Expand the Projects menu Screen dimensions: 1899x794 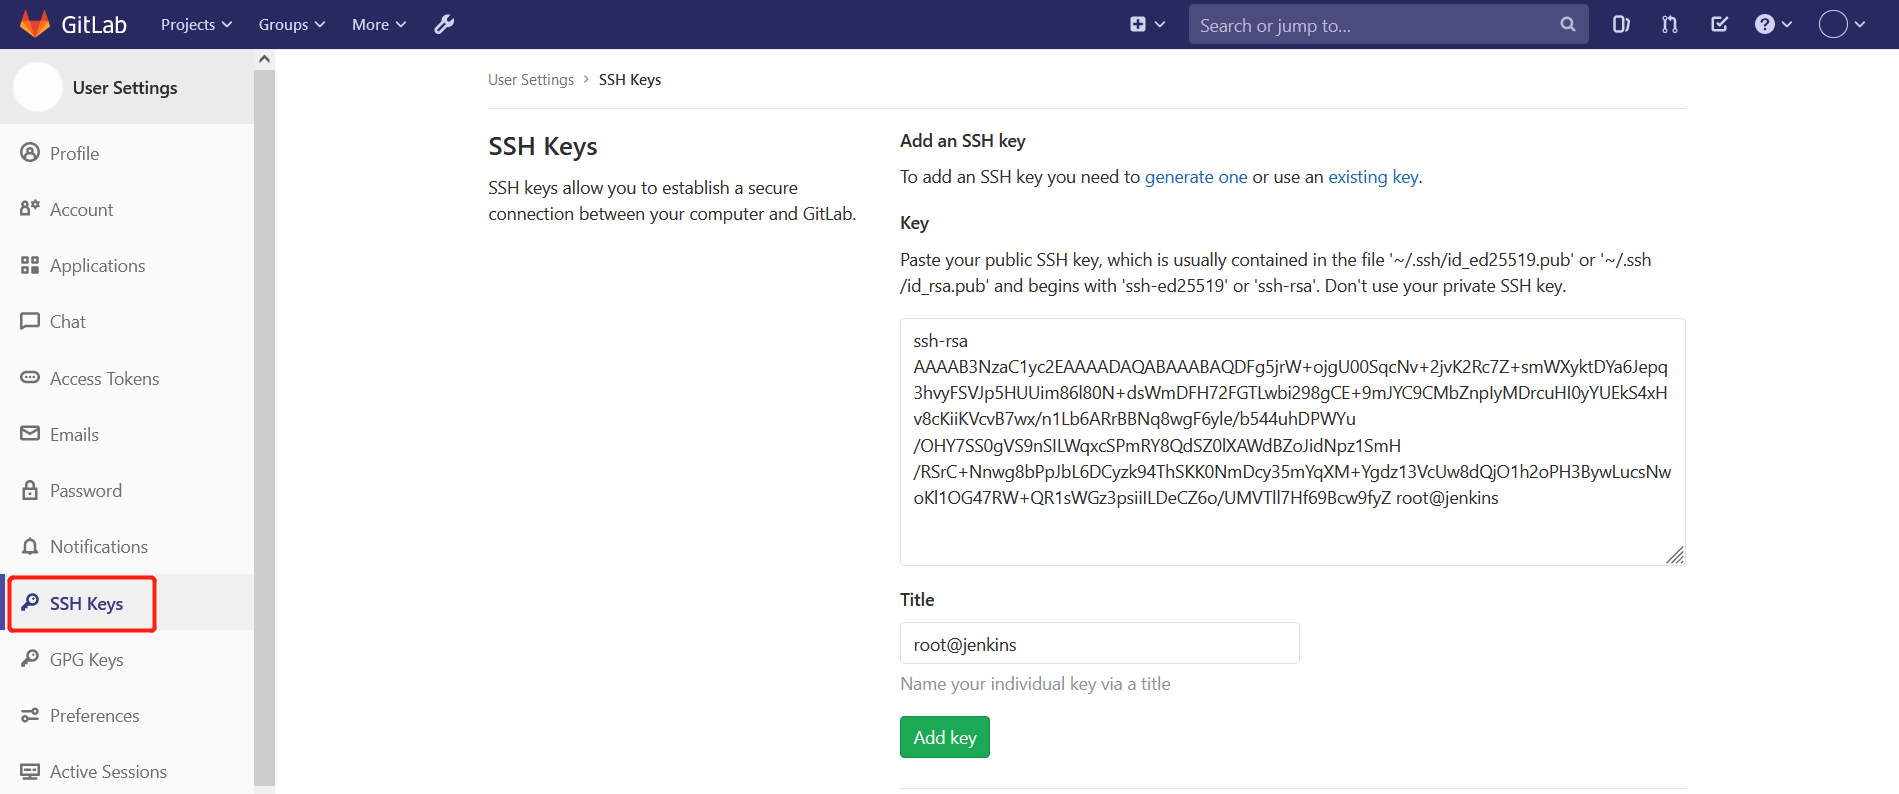click(x=196, y=24)
